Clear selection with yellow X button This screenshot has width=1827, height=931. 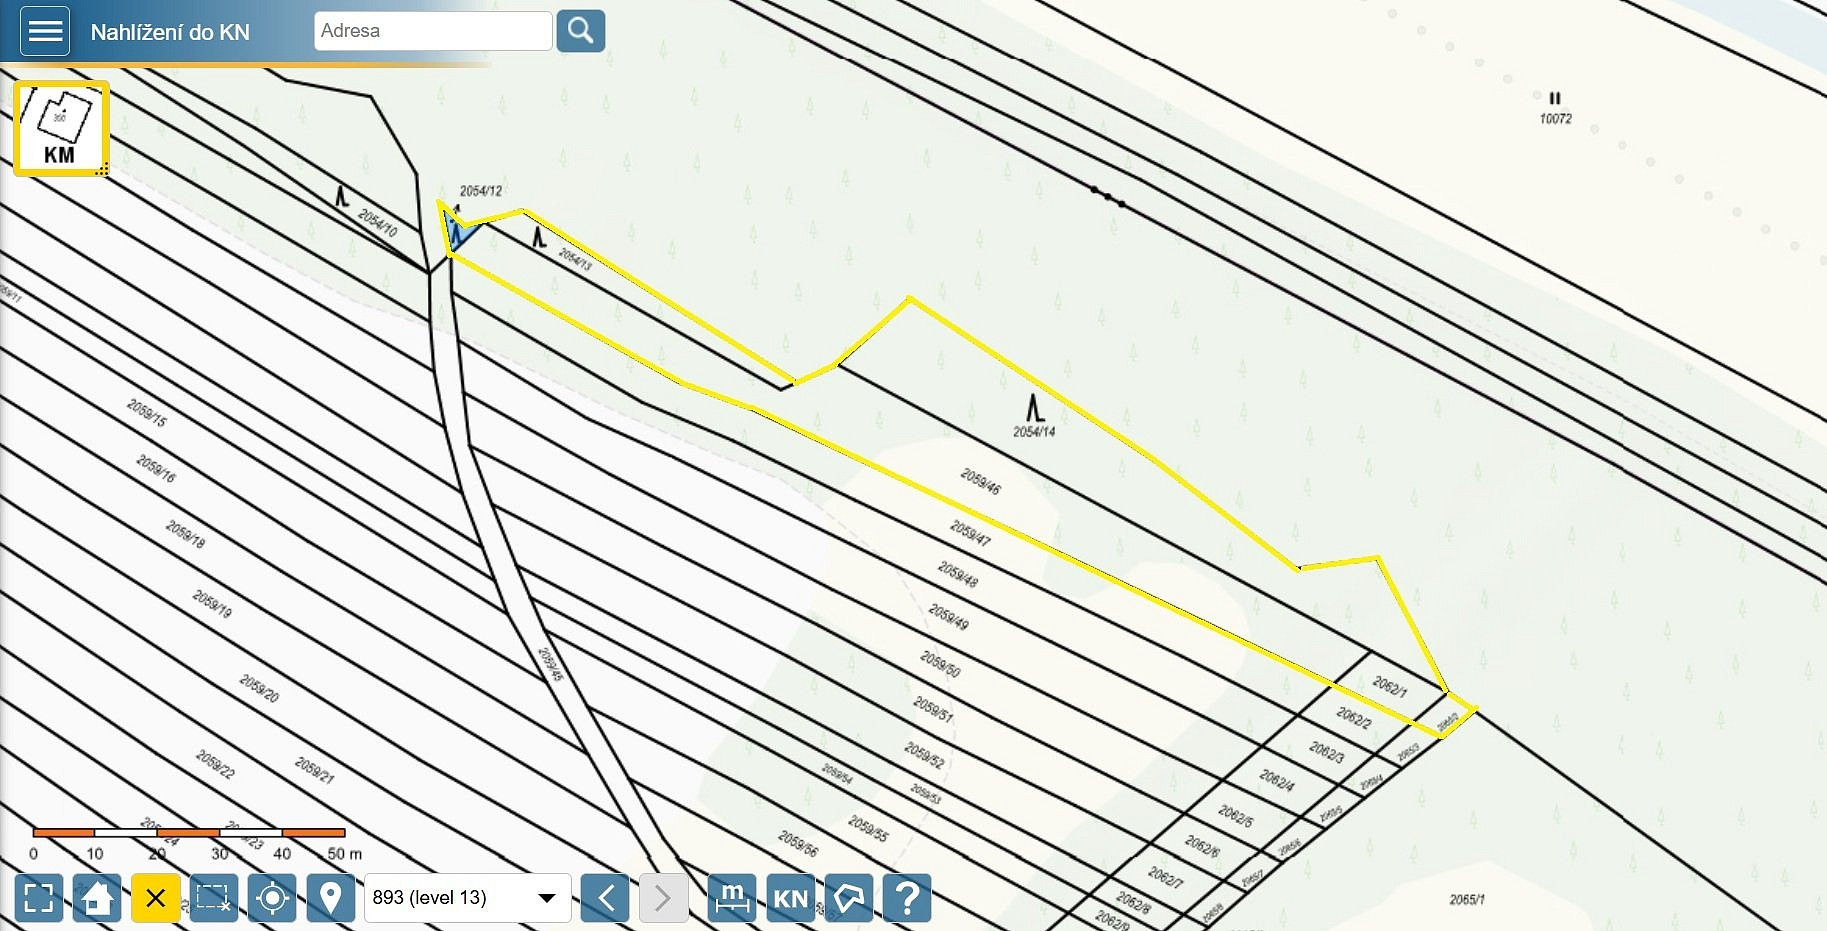[x=155, y=897]
